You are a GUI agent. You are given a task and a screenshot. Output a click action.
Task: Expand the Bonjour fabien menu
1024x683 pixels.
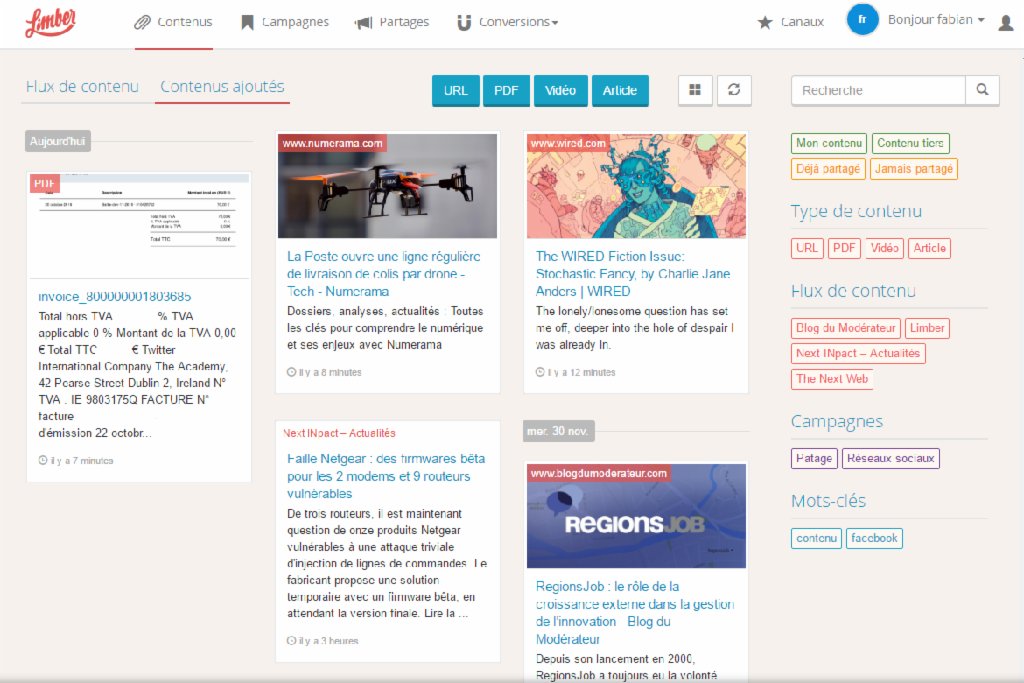pyautogui.click(x=936, y=20)
